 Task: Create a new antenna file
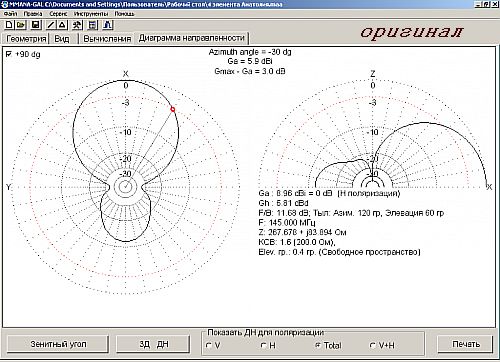point(9,25)
